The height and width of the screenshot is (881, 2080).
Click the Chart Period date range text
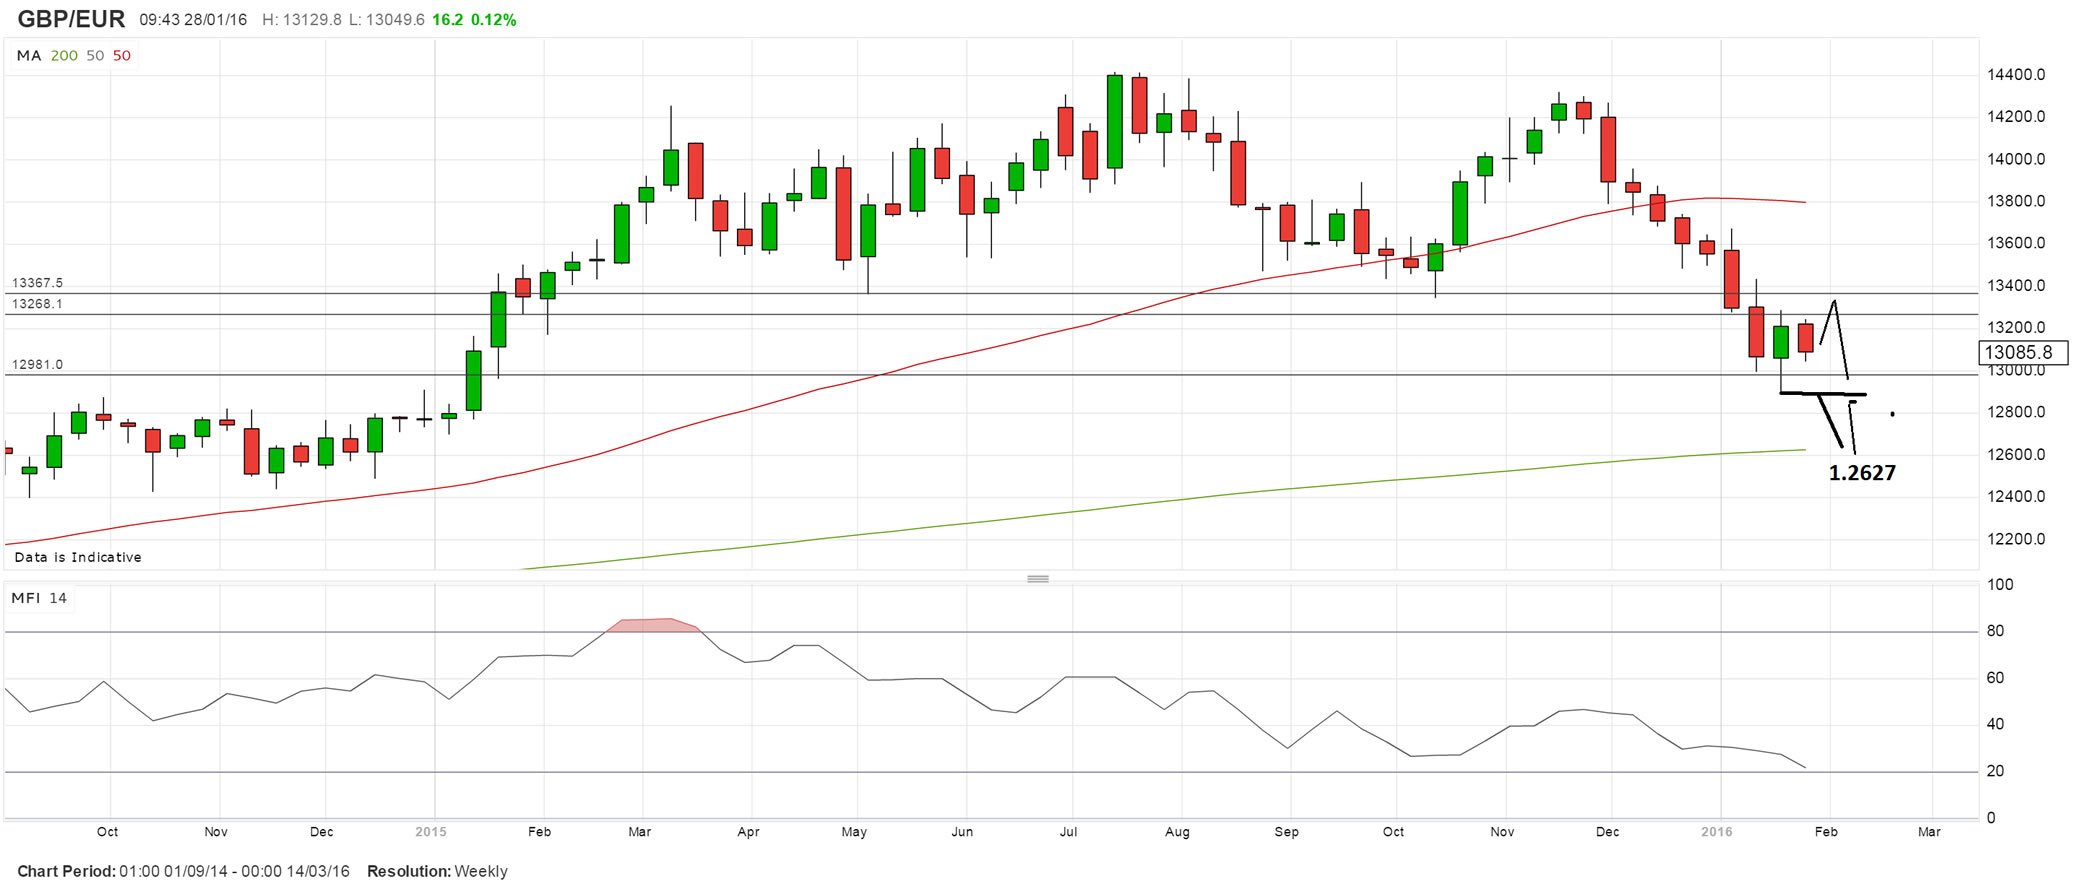[183, 871]
